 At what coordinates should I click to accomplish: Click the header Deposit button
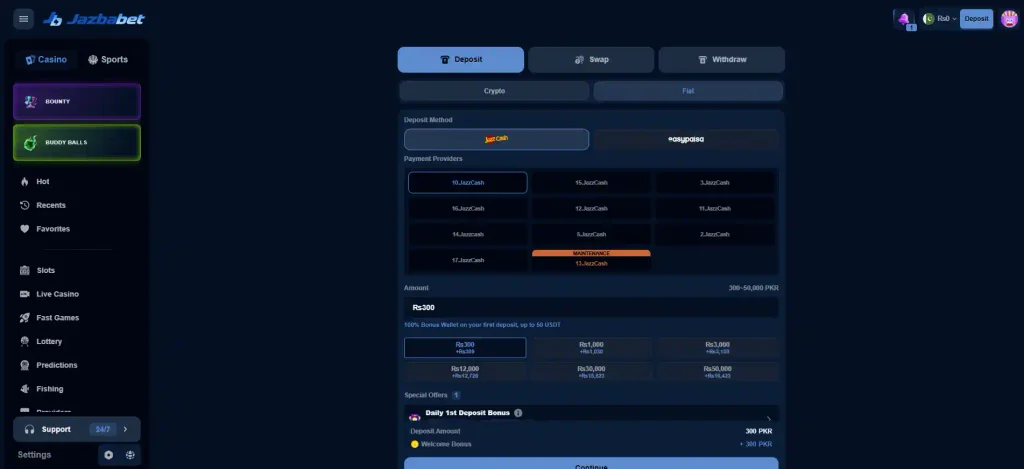976,18
